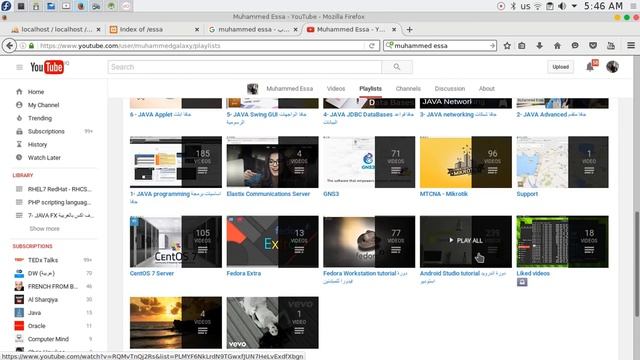Go to the Firefox home page icon
The image size is (640, 360).
tap(557, 46)
